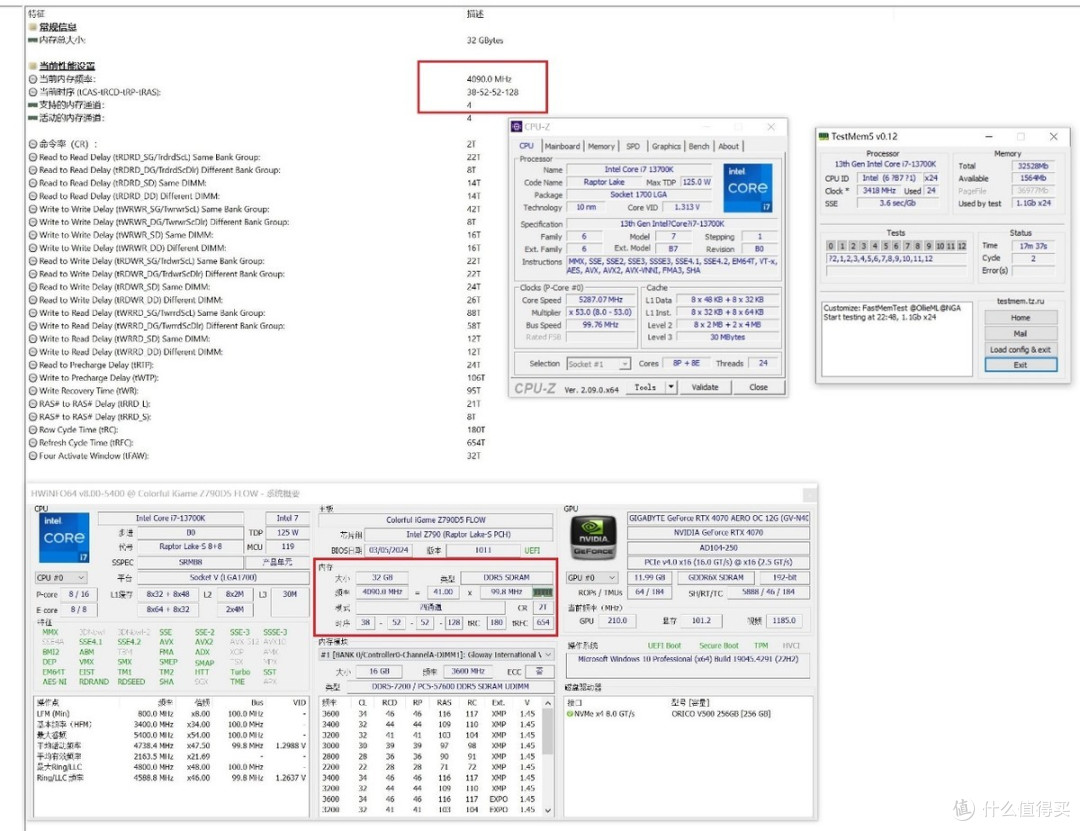This screenshot has width=1080, height=831.
Task: Click the LFM (Min) row in HWiNFO clock table
Action: (171, 714)
